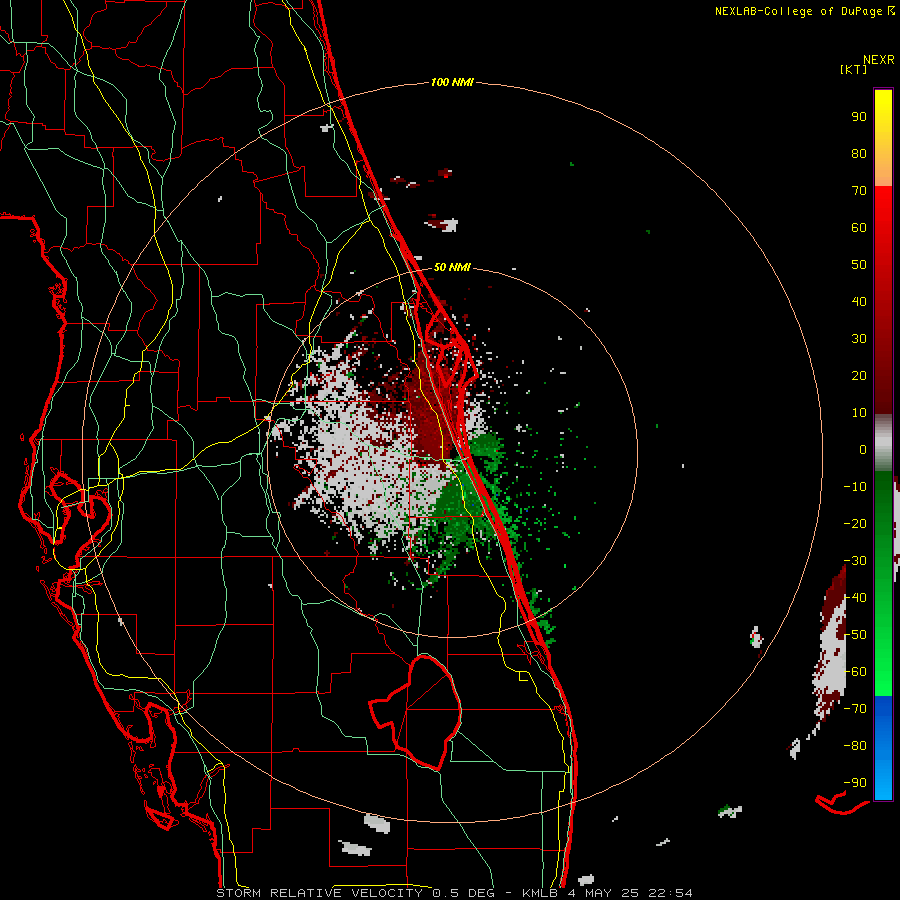Click the -40 value on the velocity scale

[x=855, y=598]
